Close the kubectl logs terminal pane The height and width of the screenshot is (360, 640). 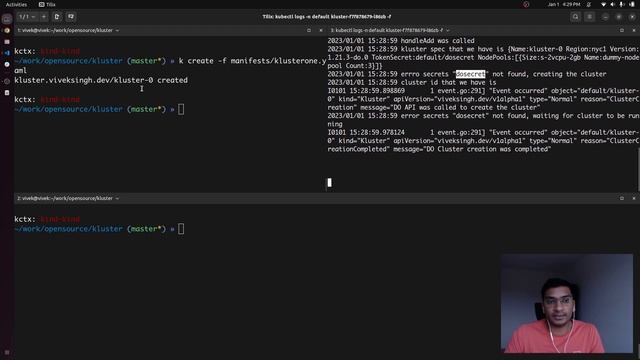point(634,30)
